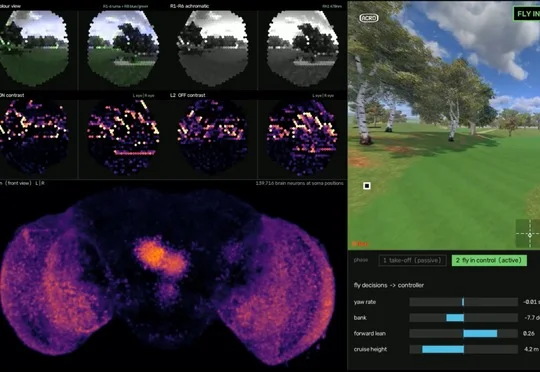The height and width of the screenshot is (372, 540).
Task: Click the green FLY IN badge
Action: coord(527,14)
